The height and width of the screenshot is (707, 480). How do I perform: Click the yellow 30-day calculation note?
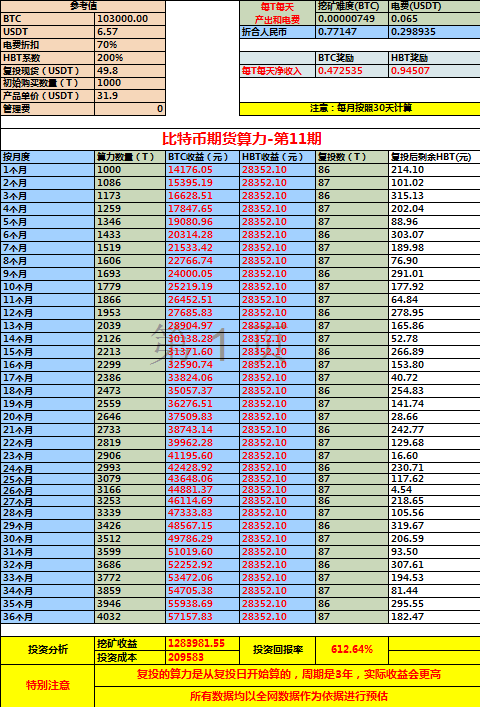coord(360,109)
